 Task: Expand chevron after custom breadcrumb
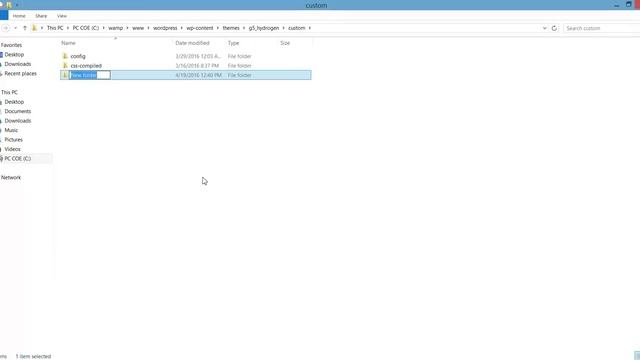click(310, 28)
